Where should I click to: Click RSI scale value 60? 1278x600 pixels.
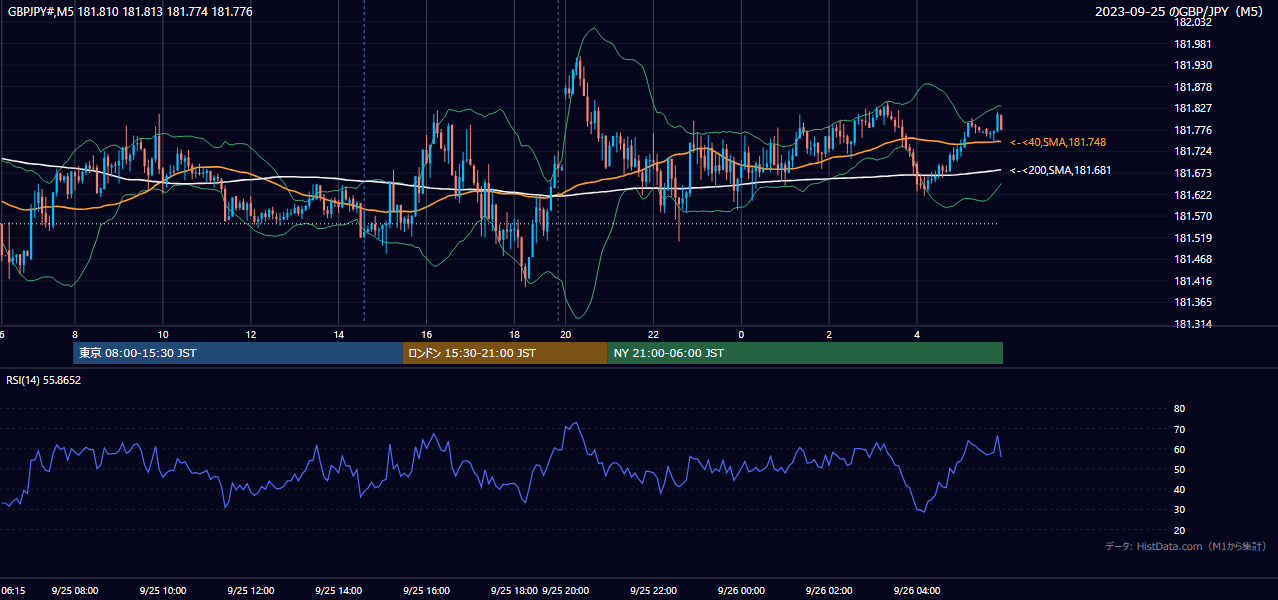coord(1179,449)
